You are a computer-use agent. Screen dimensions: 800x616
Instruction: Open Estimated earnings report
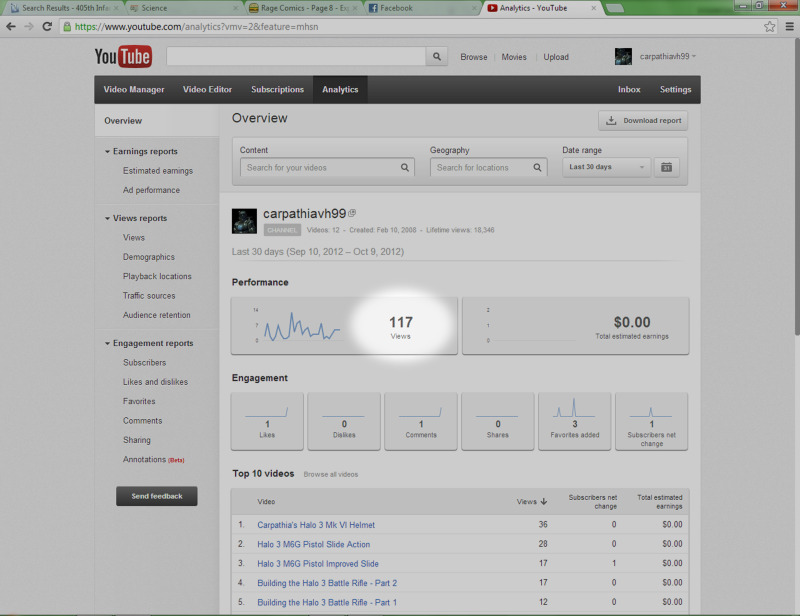158,171
